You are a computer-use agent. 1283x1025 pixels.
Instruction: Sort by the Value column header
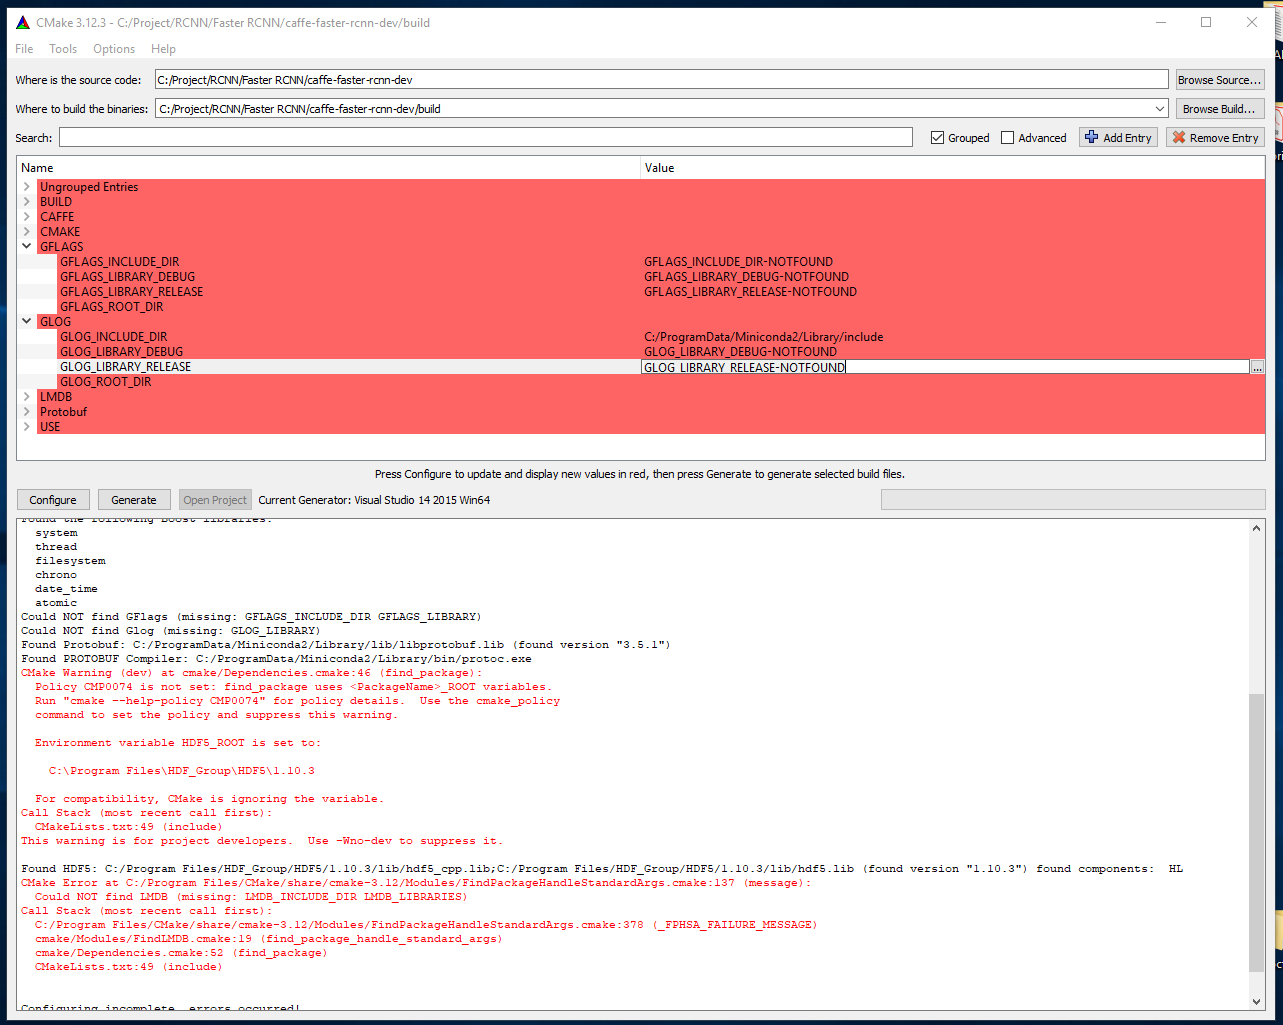pyautogui.click(x=953, y=168)
